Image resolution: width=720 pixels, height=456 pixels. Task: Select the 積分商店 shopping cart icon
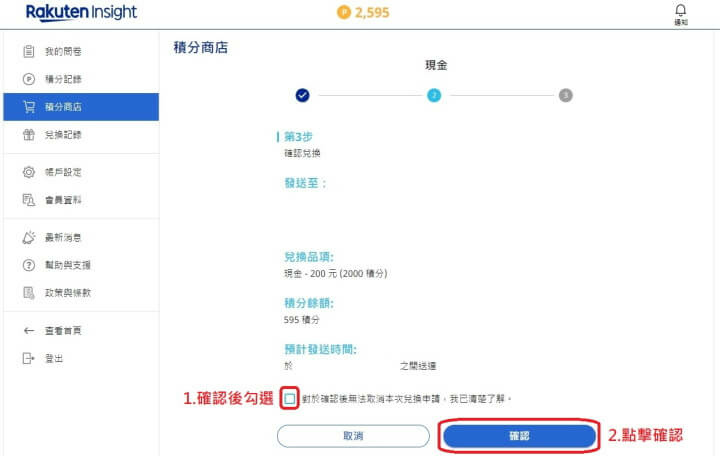(29, 107)
